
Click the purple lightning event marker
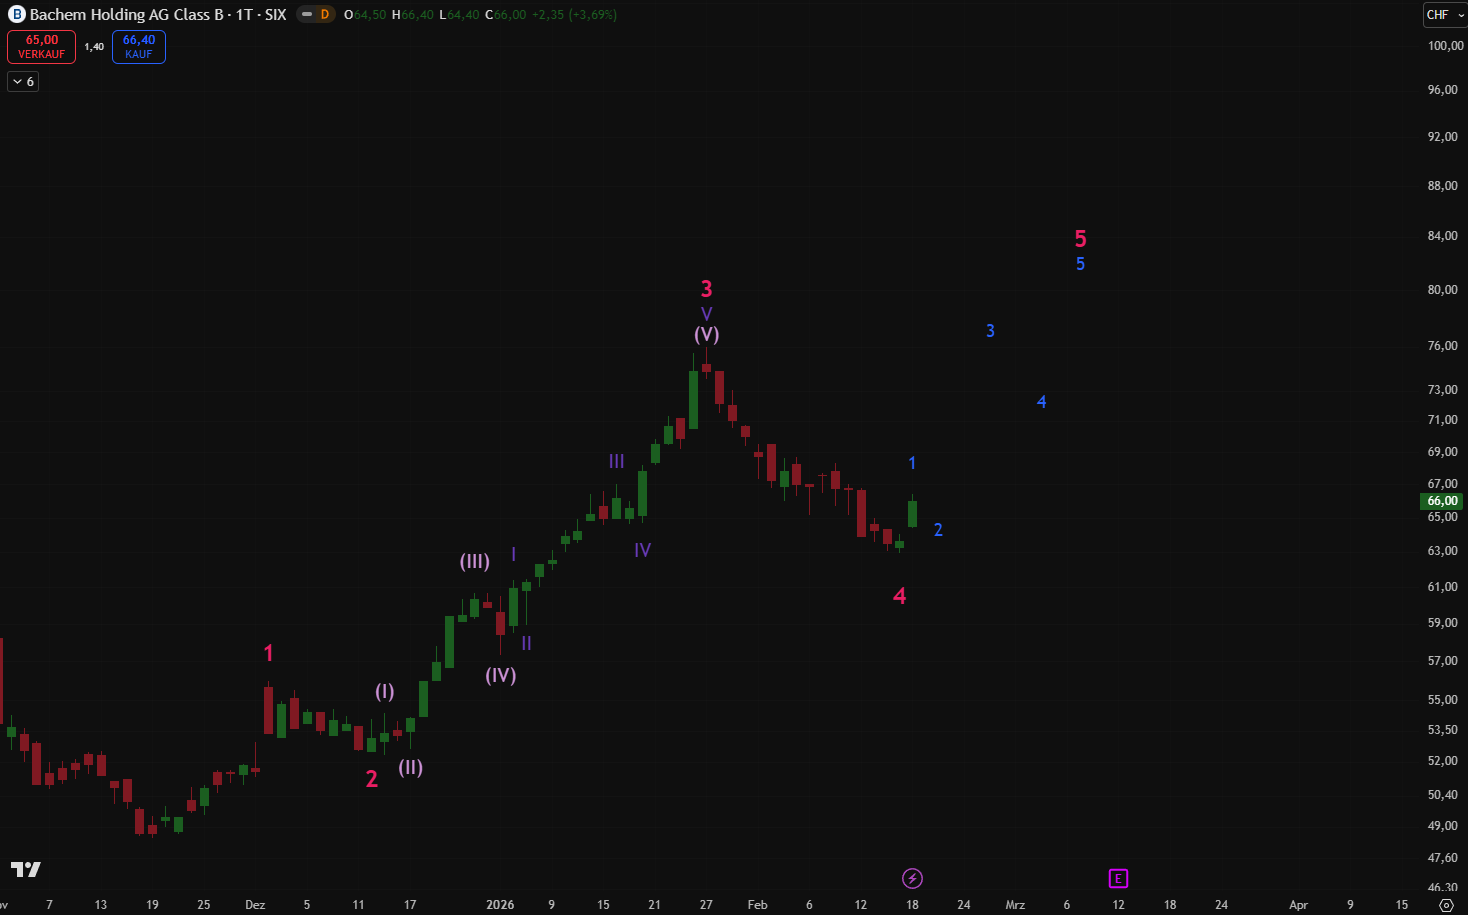[912, 878]
